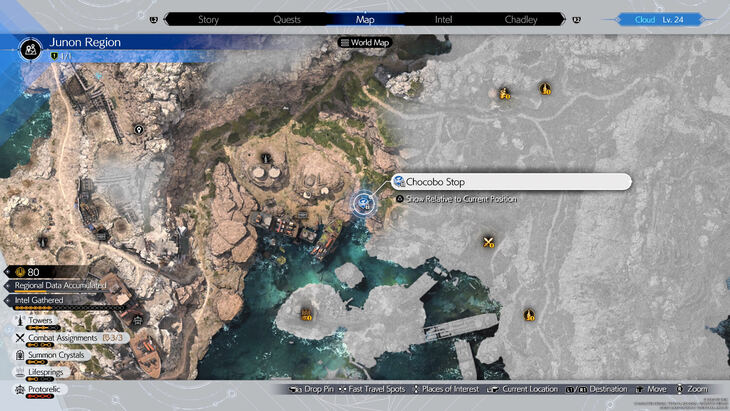Open the Quests tab
This screenshot has width=730, height=411.
tap(286, 19)
